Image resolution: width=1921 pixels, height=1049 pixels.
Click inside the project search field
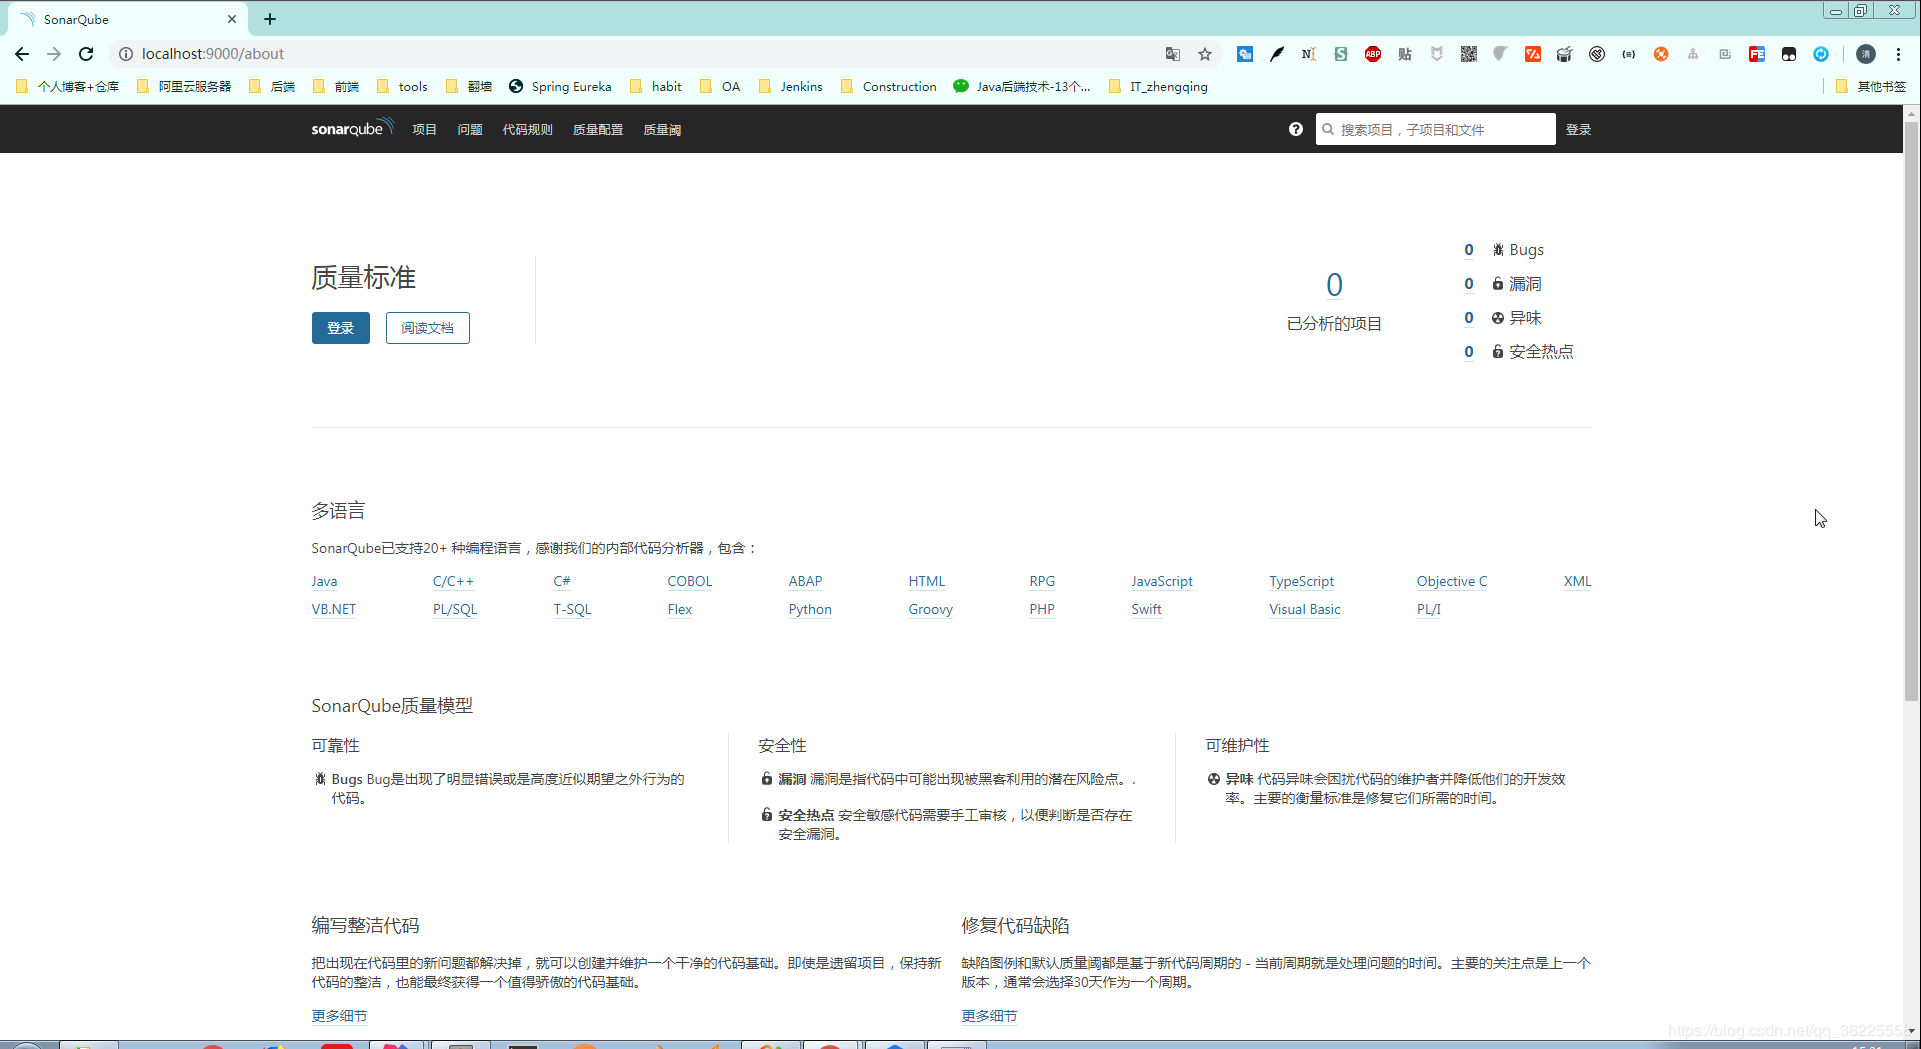click(x=1435, y=128)
